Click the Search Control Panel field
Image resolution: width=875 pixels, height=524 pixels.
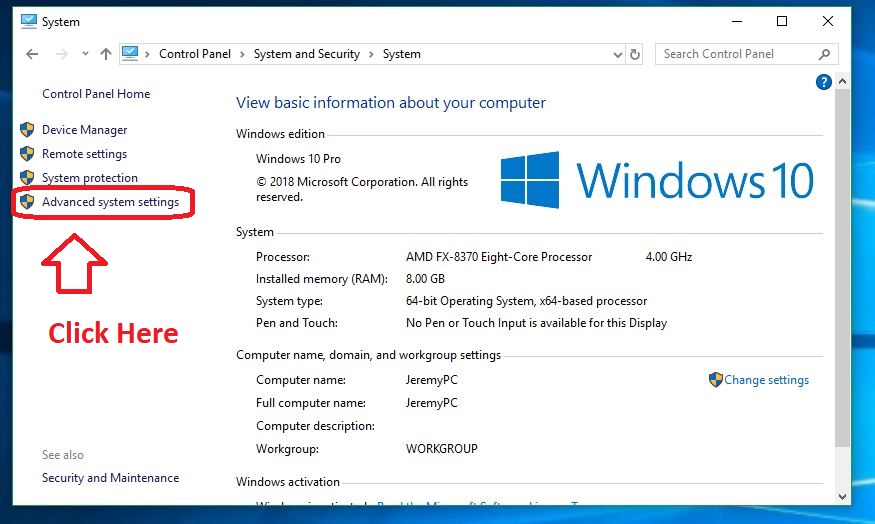(x=735, y=54)
